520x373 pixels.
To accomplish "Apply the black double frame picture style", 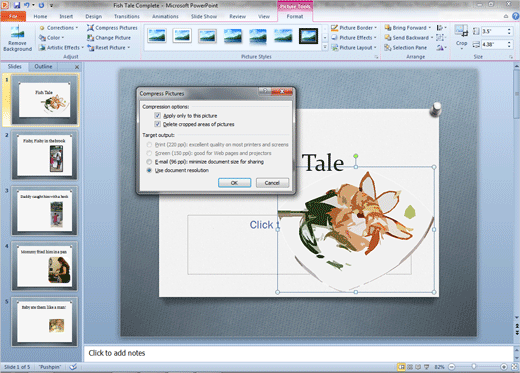I will pos(308,36).
